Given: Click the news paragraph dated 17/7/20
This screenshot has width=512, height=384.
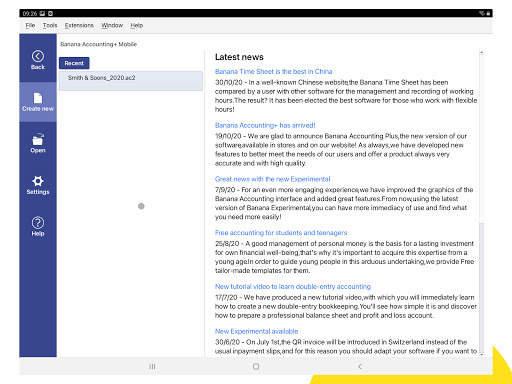Looking at the screenshot, I should pyautogui.click(x=346, y=306).
